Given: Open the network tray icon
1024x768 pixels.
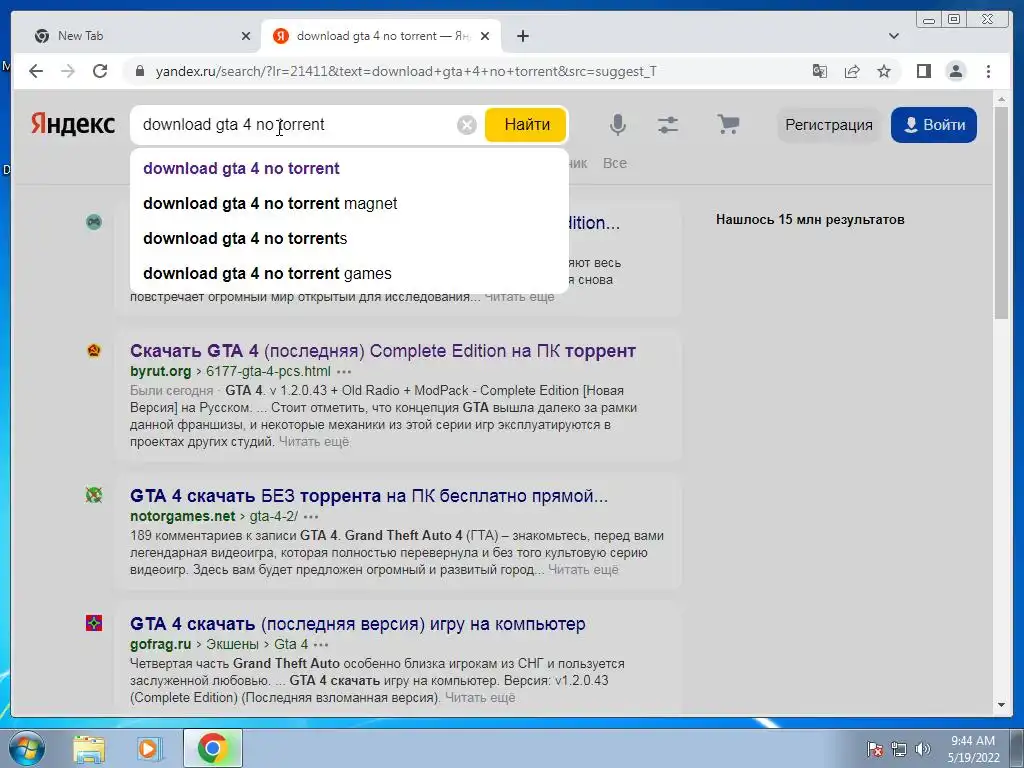Looking at the screenshot, I should click(x=899, y=749).
